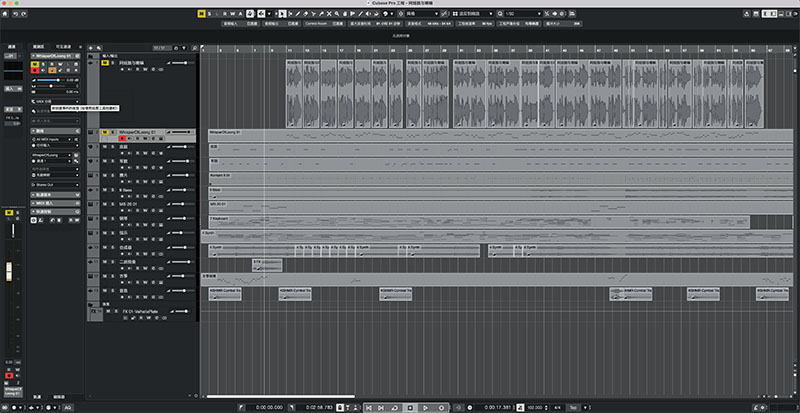Open the channel tab at far left
This screenshot has height=413, width=800.
12,46
